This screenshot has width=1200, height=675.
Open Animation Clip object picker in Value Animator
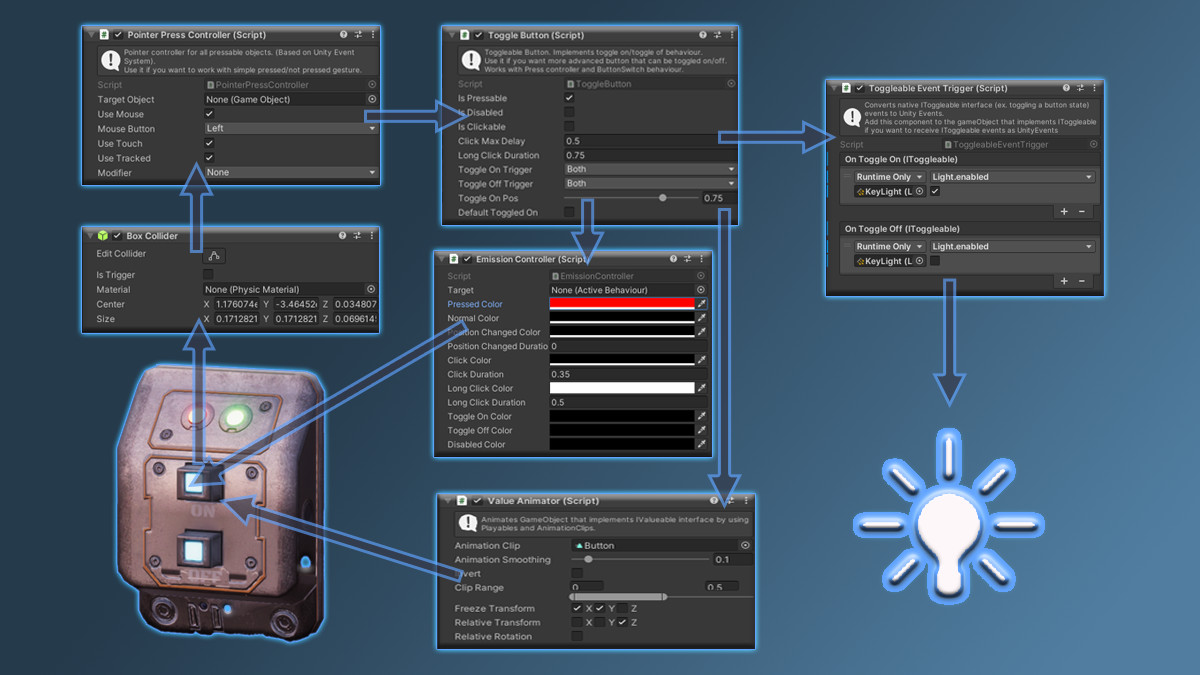point(745,546)
